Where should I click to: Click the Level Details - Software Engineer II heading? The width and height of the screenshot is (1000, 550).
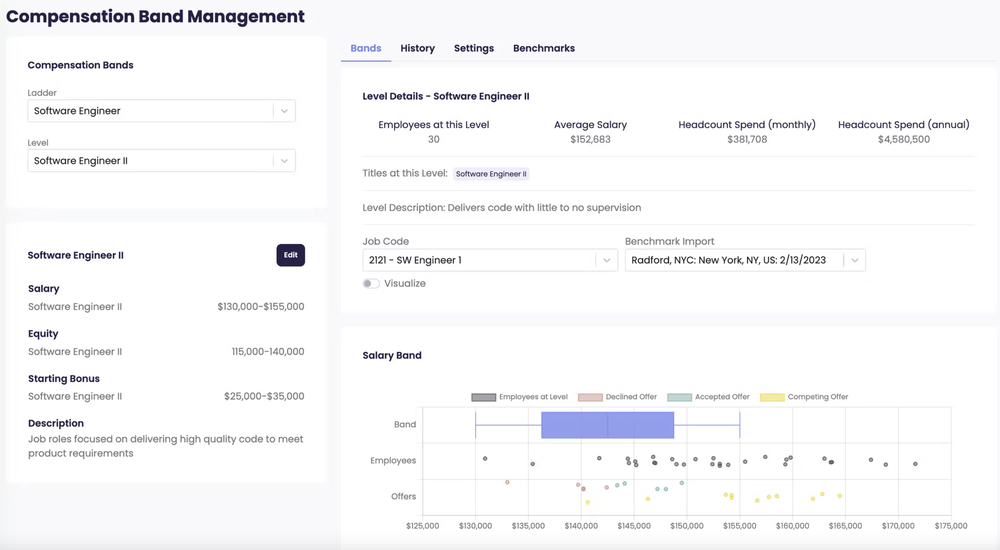(446, 96)
